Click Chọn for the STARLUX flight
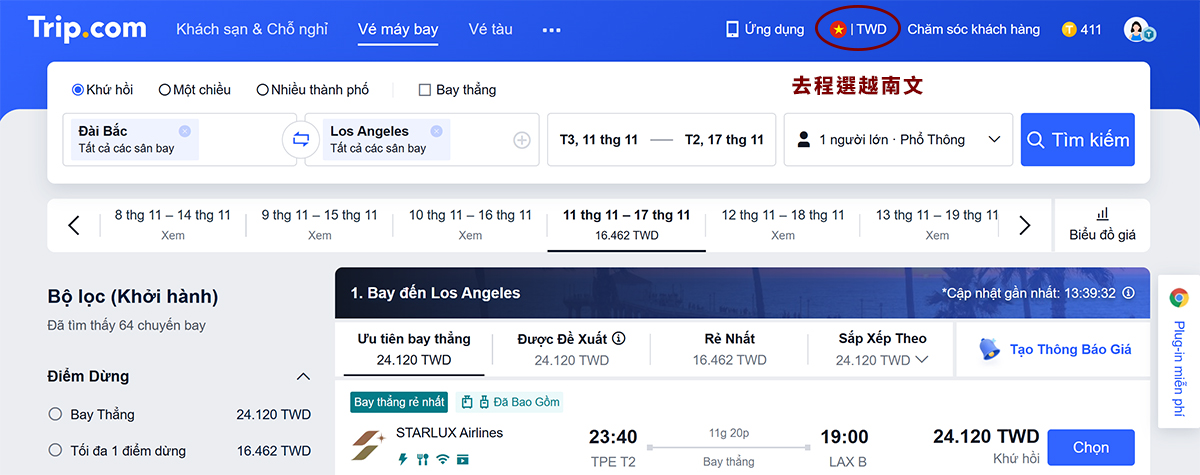Viewport: 1200px width, 475px height. click(1090, 447)
